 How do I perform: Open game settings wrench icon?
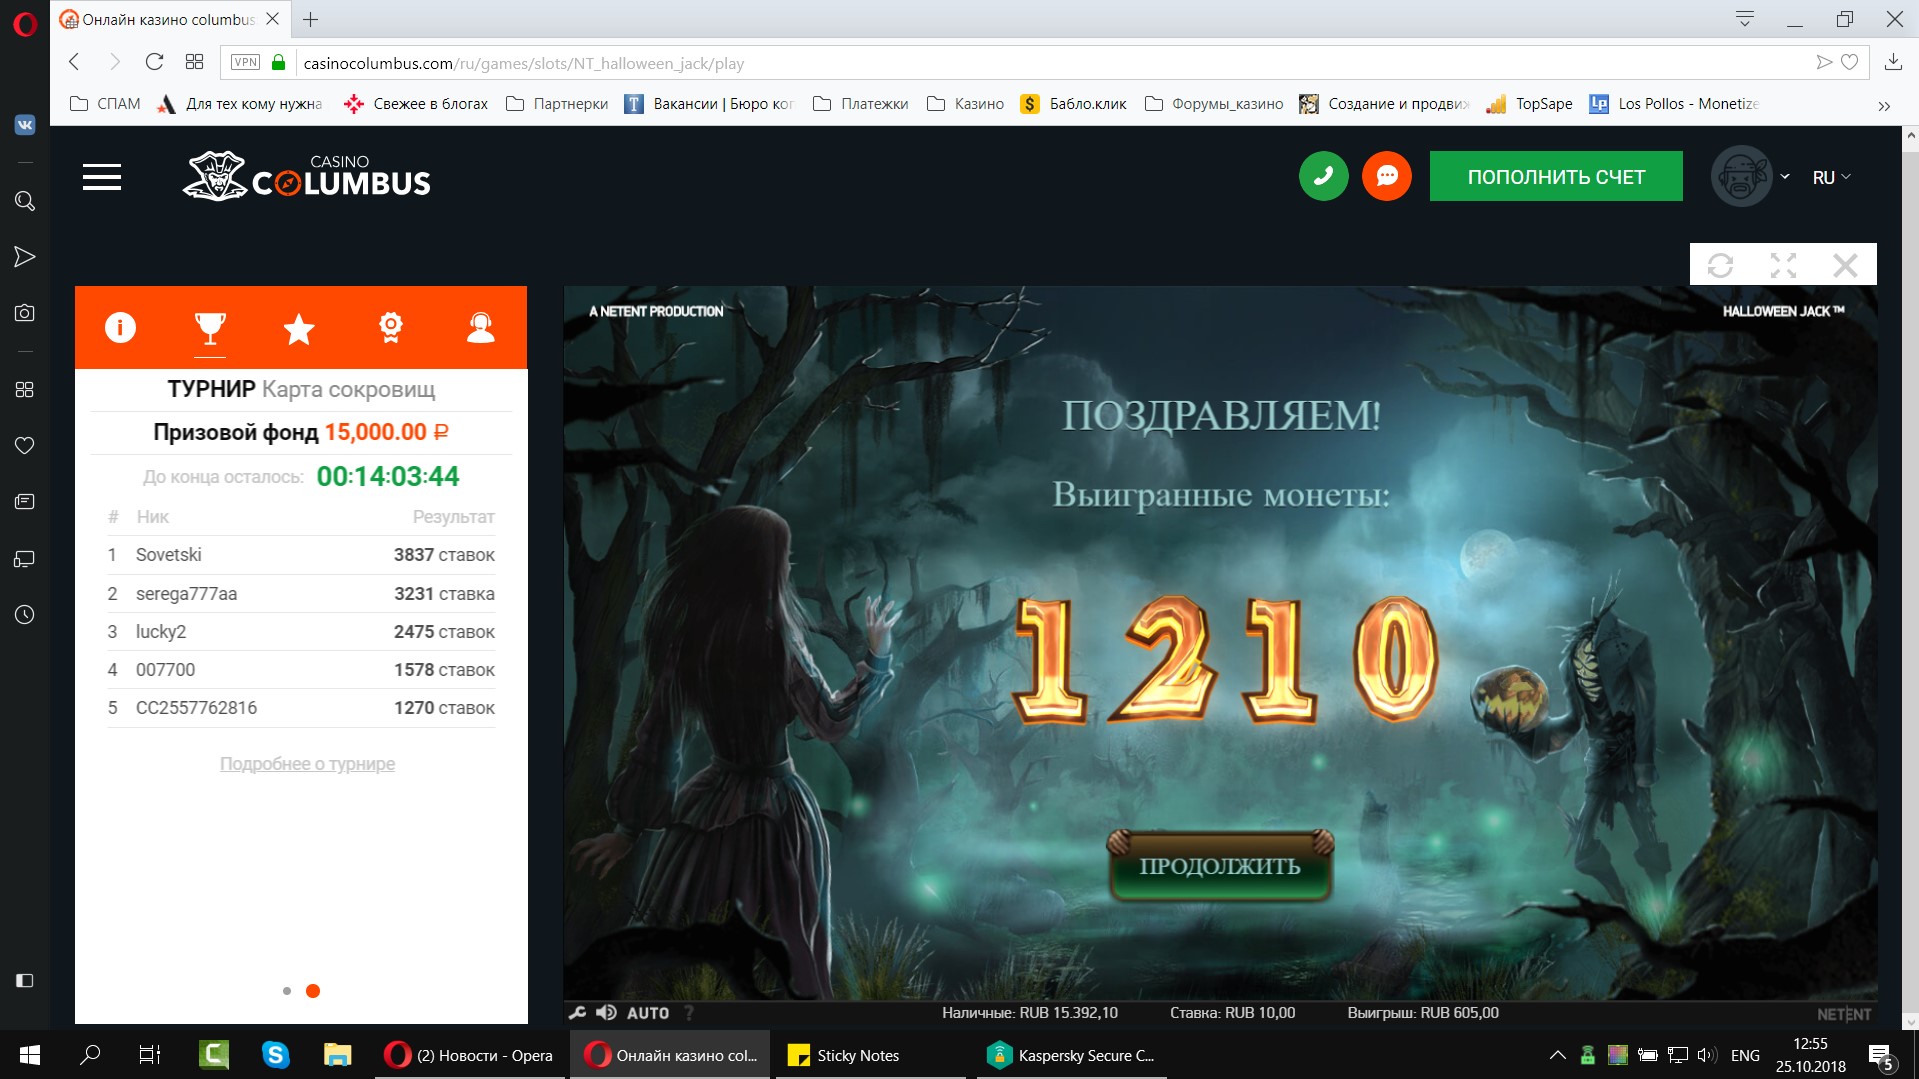(x=577, y=1013)
